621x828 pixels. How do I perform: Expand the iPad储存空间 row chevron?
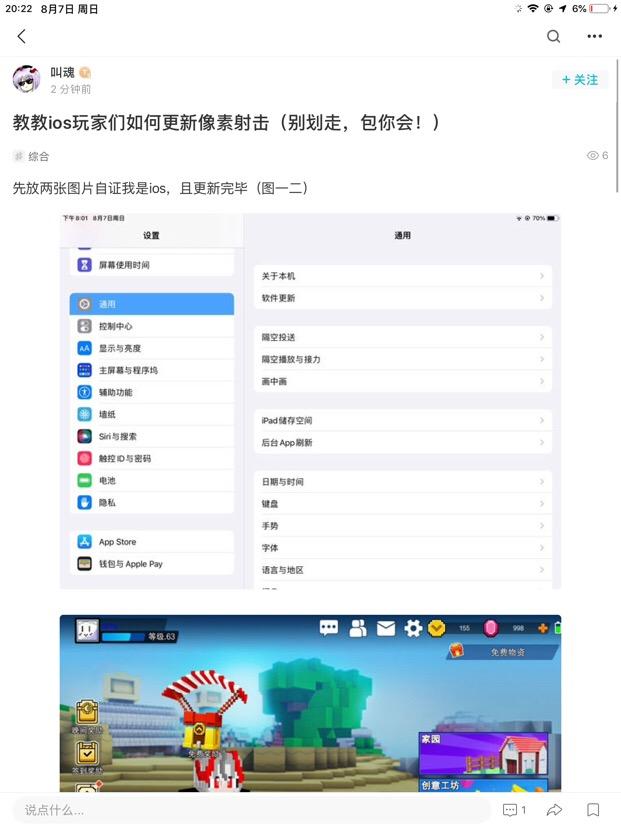coord(542,420)
